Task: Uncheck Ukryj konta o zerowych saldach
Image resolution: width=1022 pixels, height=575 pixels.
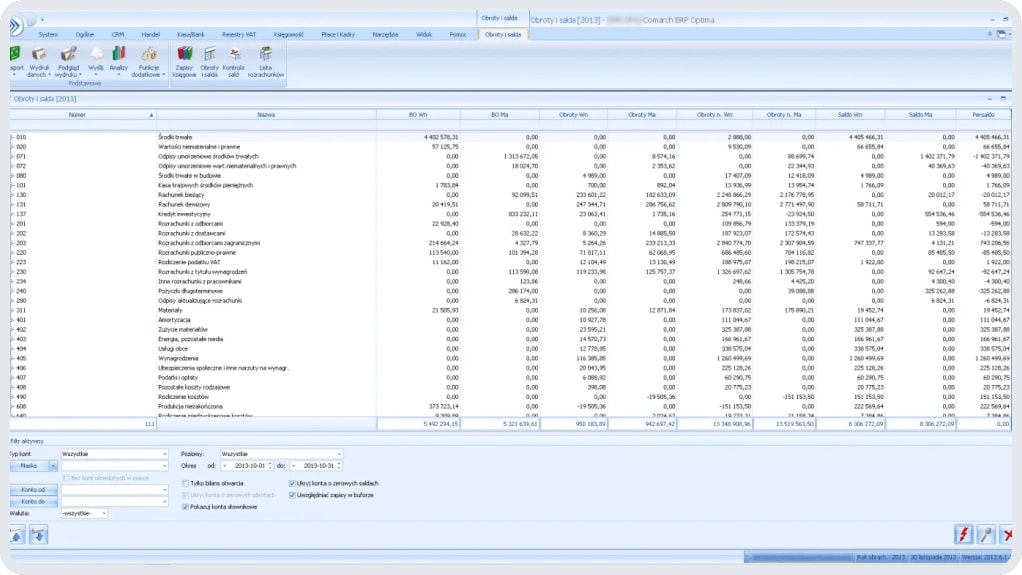Action: pos(292,483)
